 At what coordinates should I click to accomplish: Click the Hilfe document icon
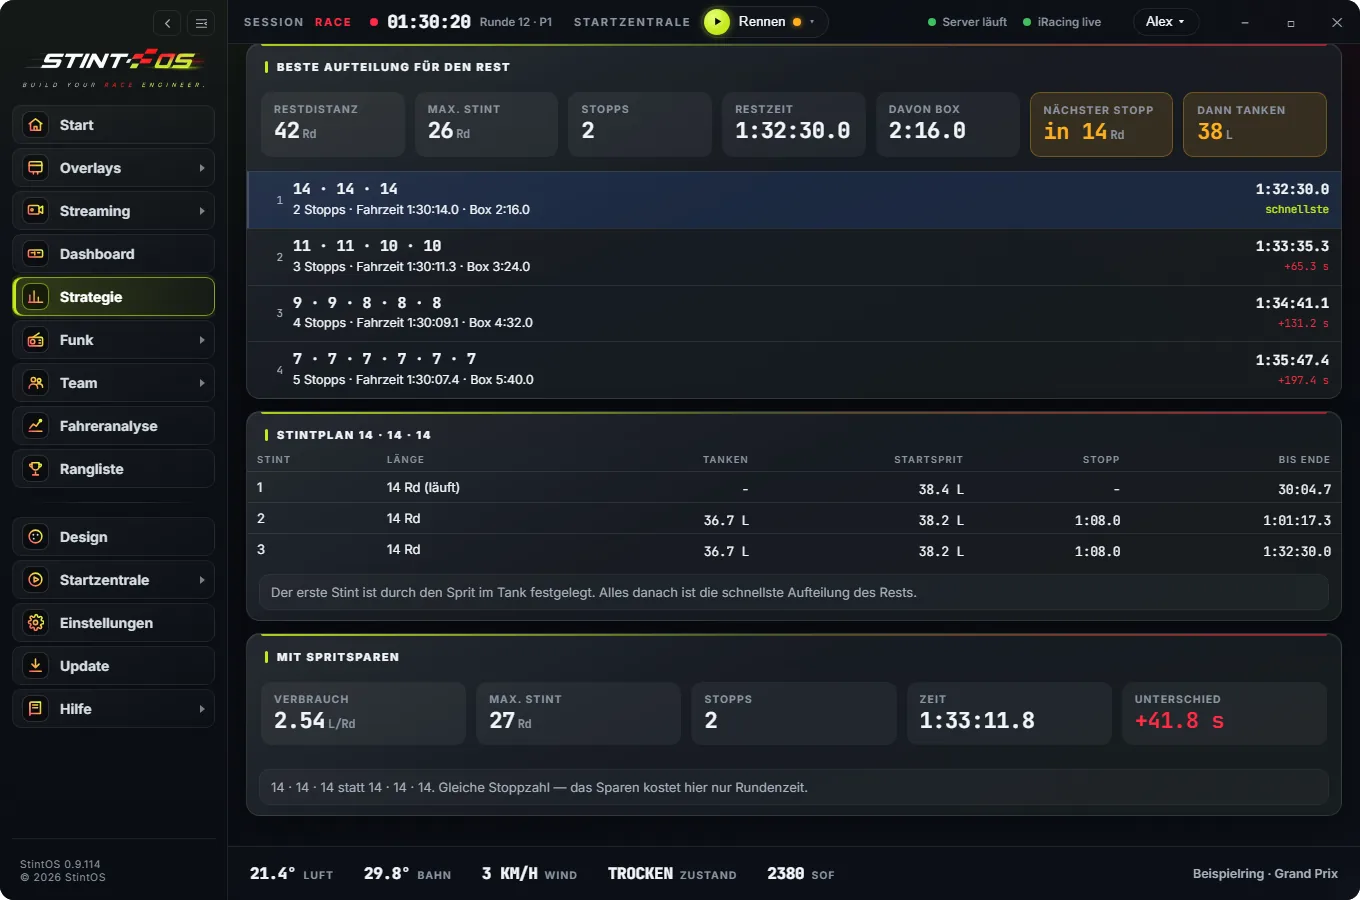pyautogui.click(x=36, y=709)
